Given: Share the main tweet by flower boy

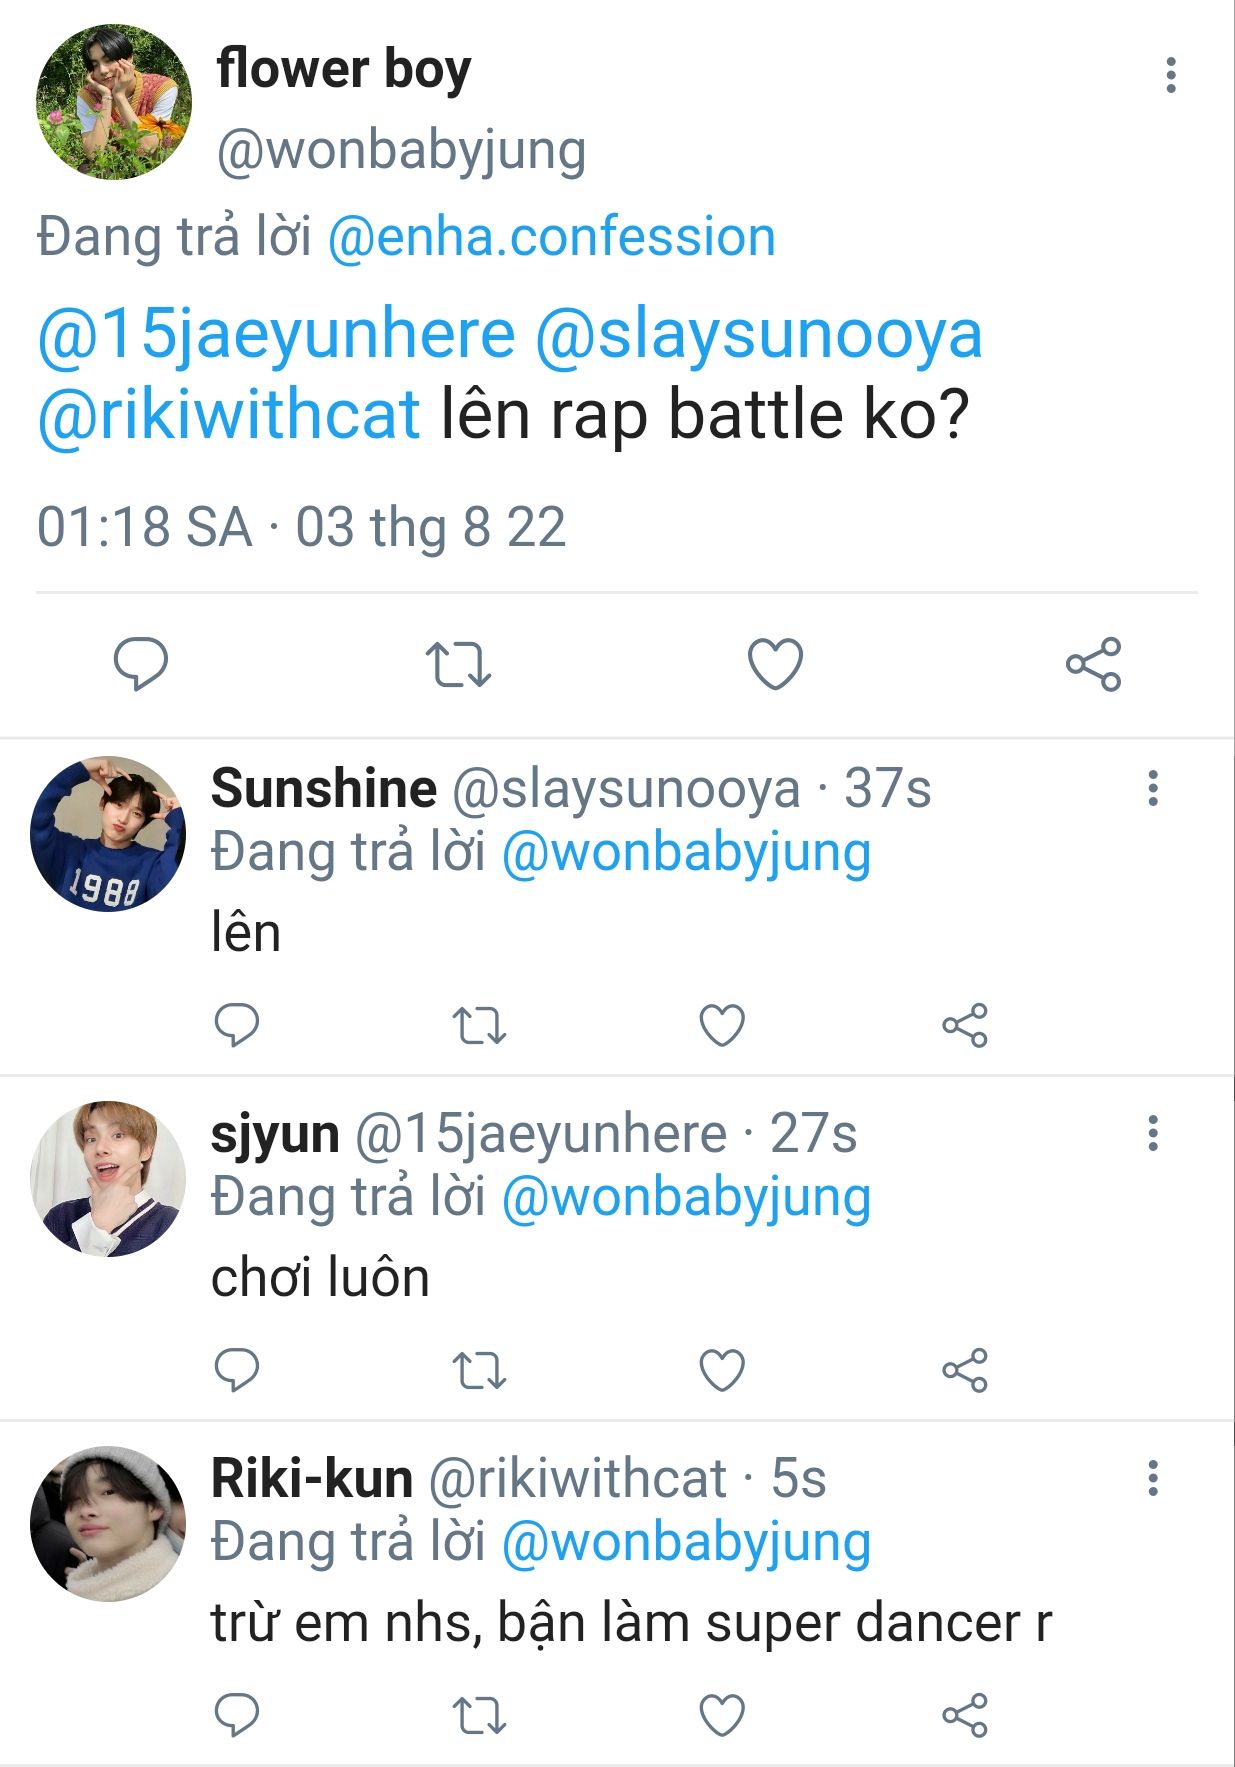Looking at the screenshot, I should (1093, 664).
